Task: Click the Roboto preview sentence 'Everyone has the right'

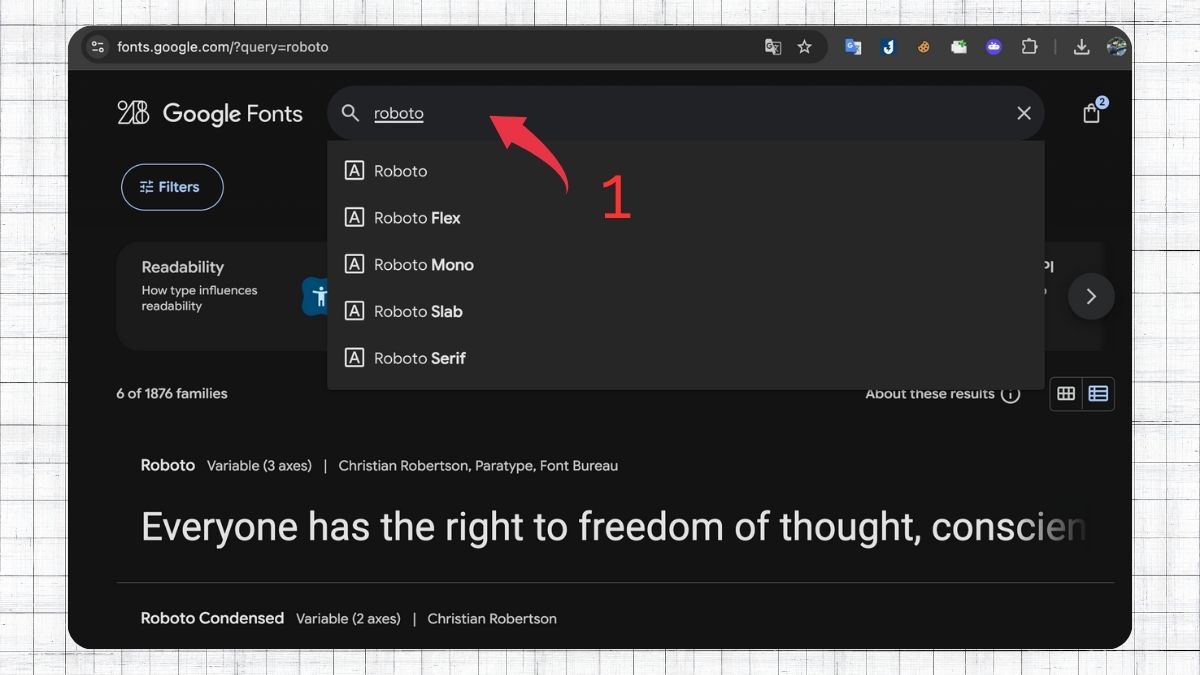Action: pos(614,527)
